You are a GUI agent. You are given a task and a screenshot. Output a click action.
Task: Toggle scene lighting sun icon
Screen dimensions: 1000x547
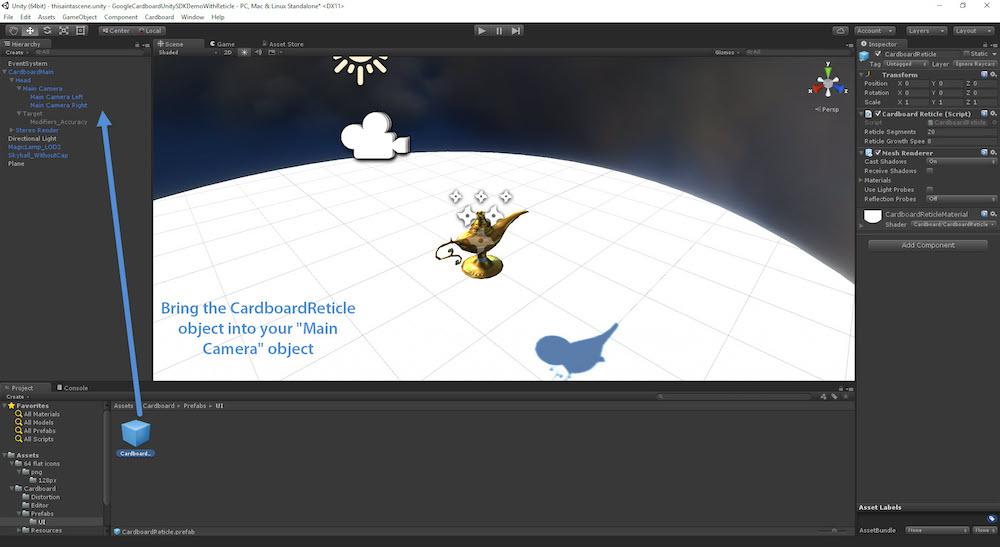[x=244, y=52]
